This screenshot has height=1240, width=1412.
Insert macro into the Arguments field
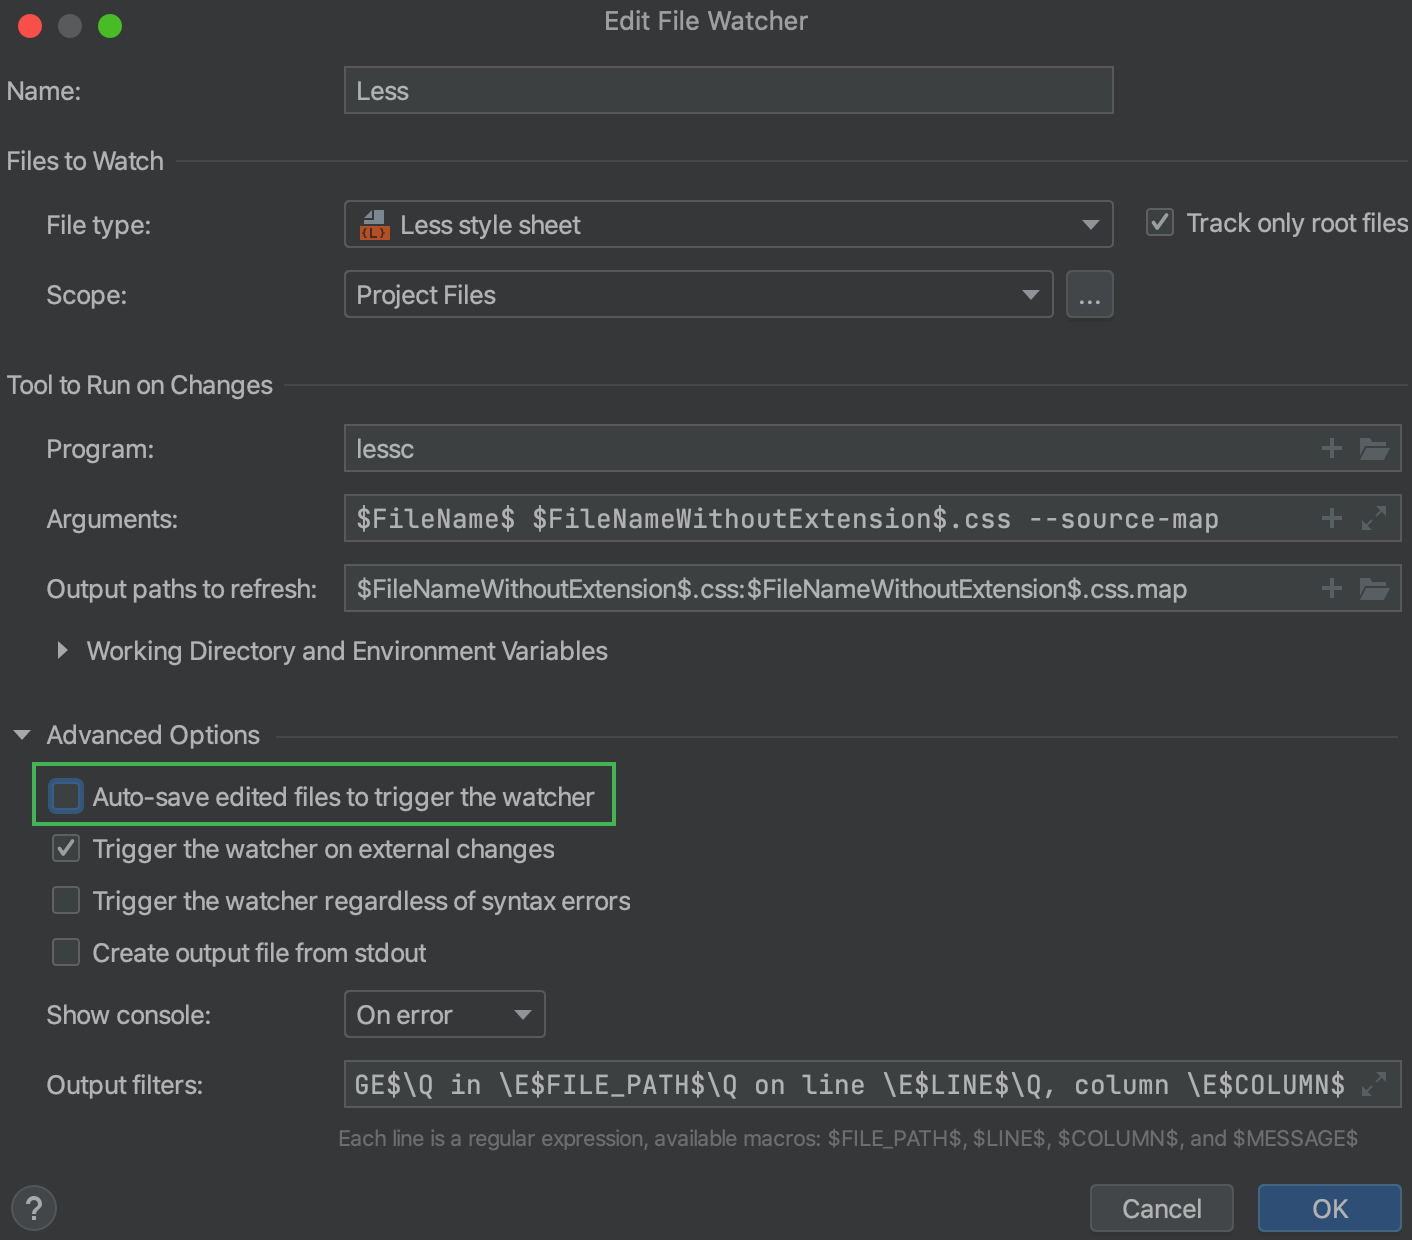pyautogui.click(x=1331, y=518)
